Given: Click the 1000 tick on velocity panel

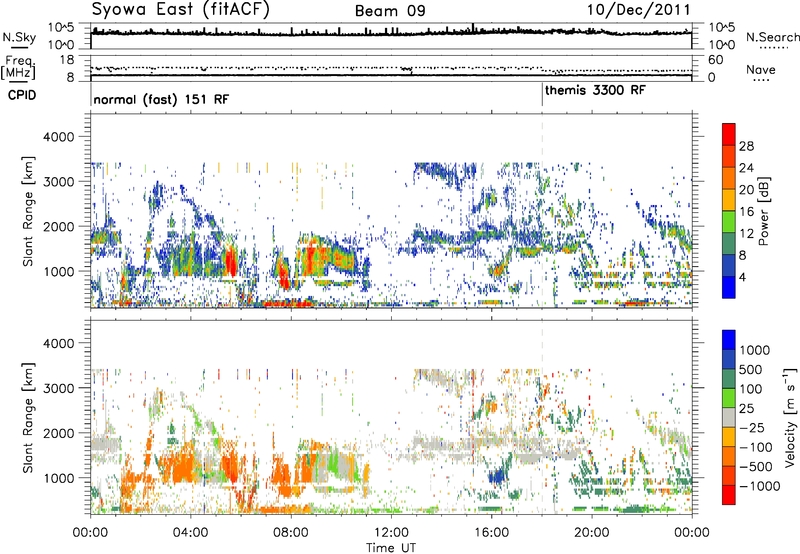Looking at the screenshot, I should (58, 478).
